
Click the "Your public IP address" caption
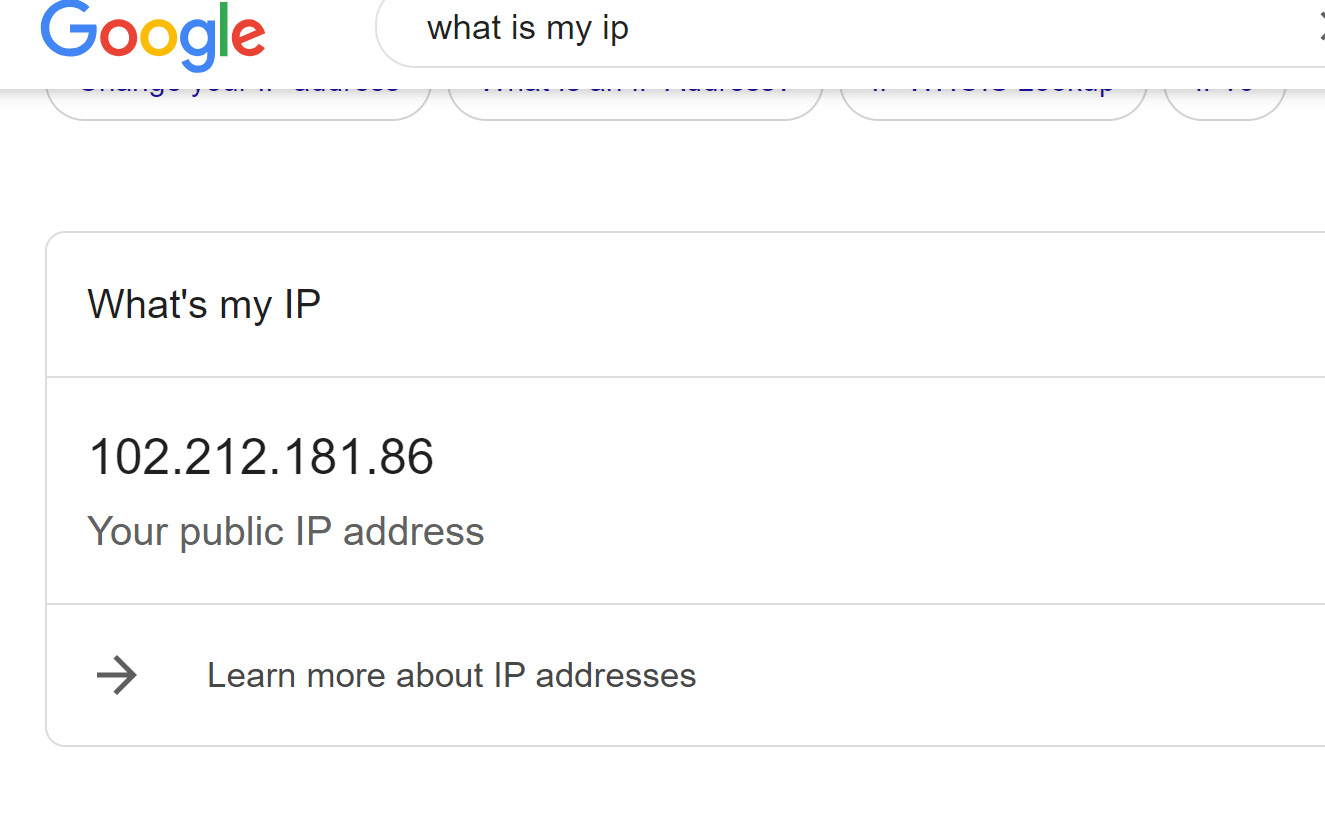pos(286,531)
